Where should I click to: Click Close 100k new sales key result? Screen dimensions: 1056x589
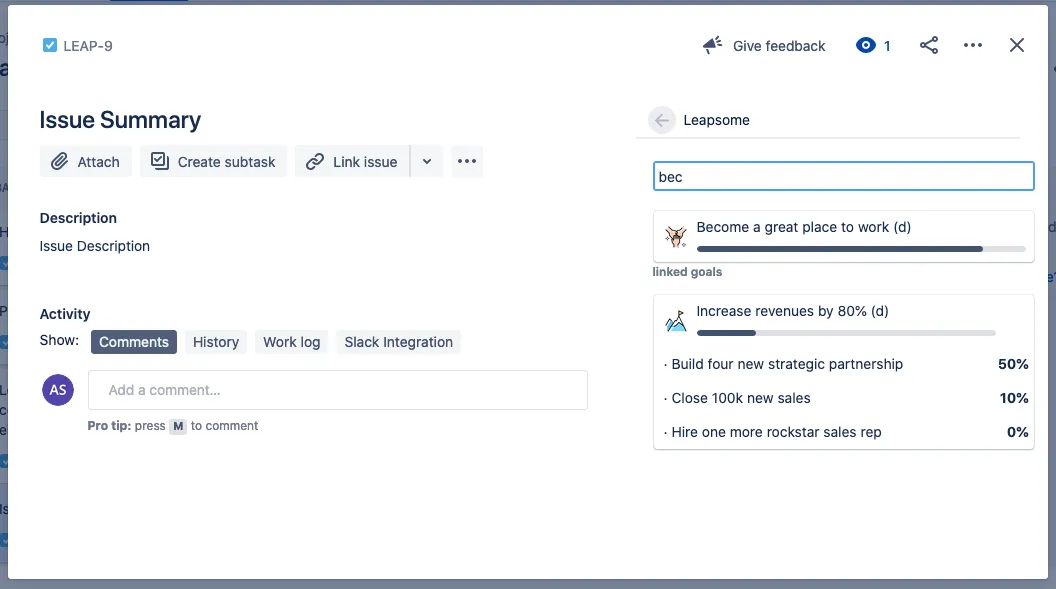point(740,399)
